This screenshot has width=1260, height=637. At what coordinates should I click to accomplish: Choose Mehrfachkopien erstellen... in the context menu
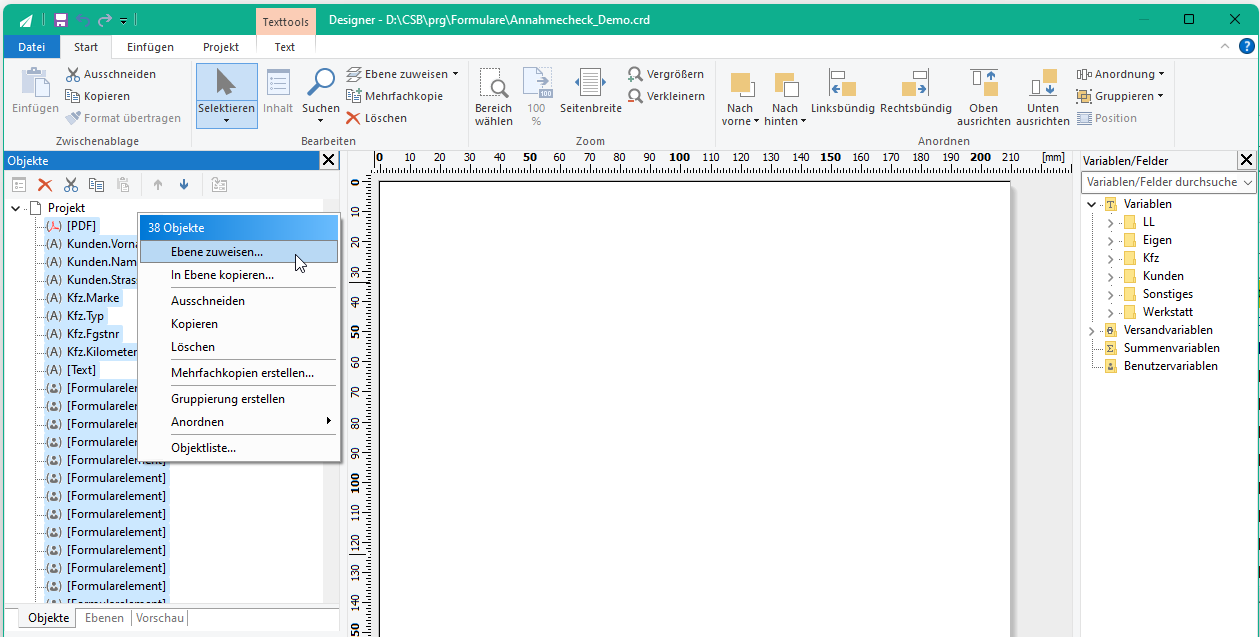pos(239,373)
